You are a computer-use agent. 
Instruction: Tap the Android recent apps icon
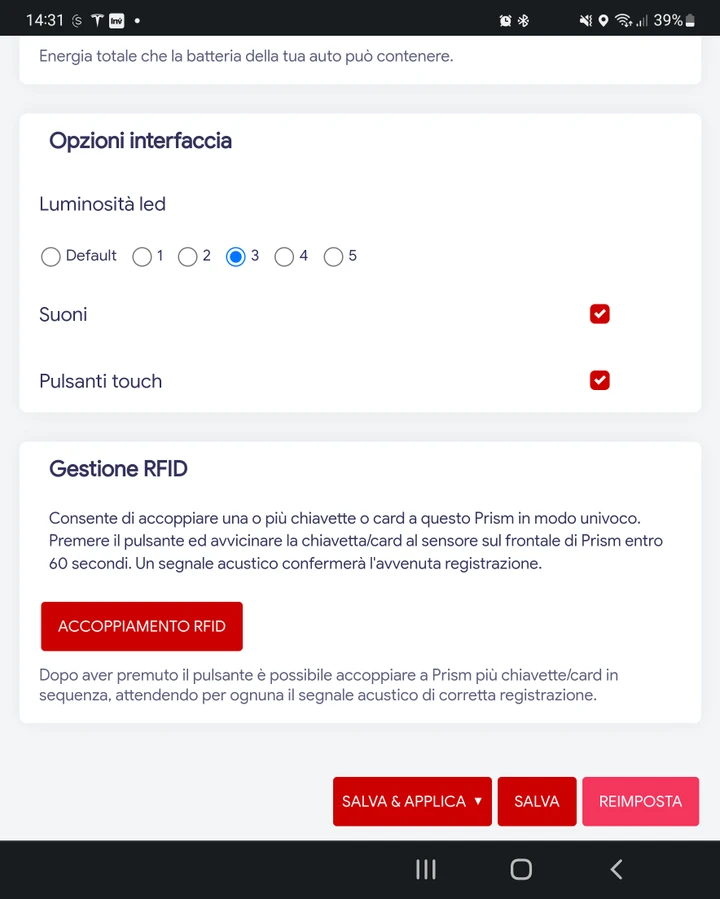tap(426, 869)
